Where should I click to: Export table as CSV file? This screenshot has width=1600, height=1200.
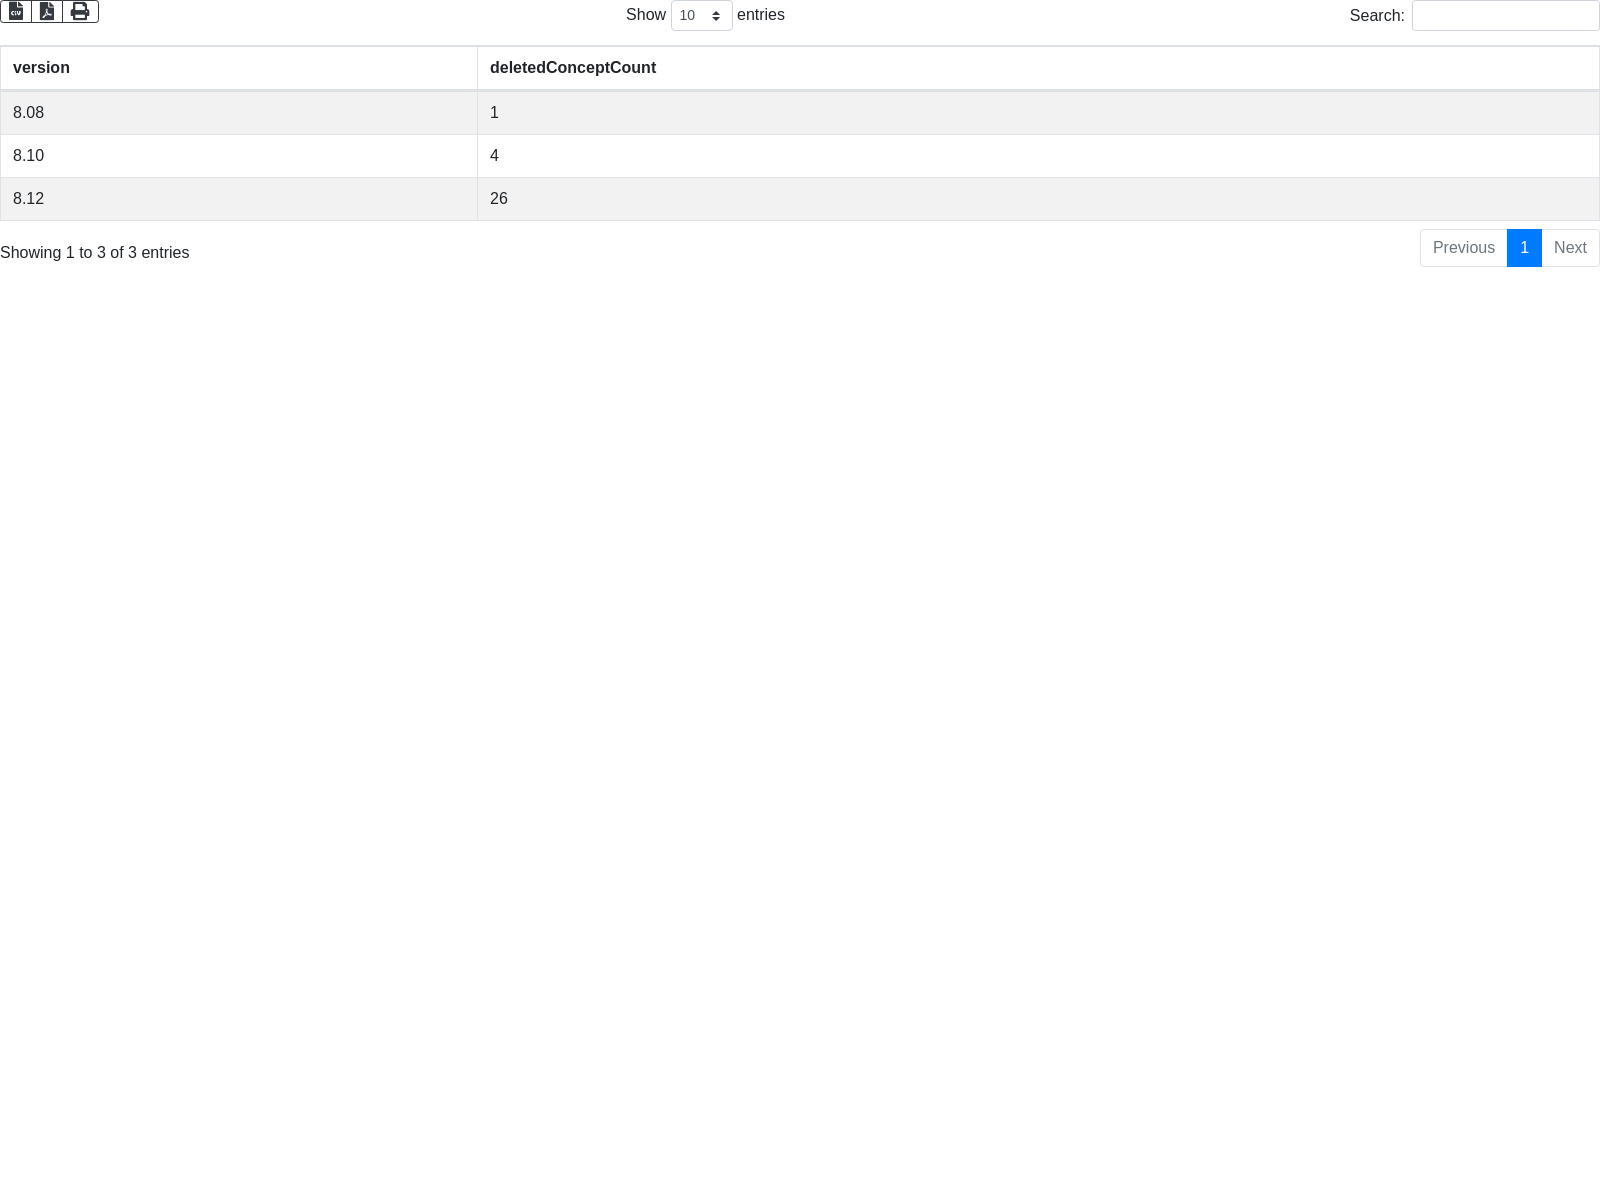(x=16, y=11)
